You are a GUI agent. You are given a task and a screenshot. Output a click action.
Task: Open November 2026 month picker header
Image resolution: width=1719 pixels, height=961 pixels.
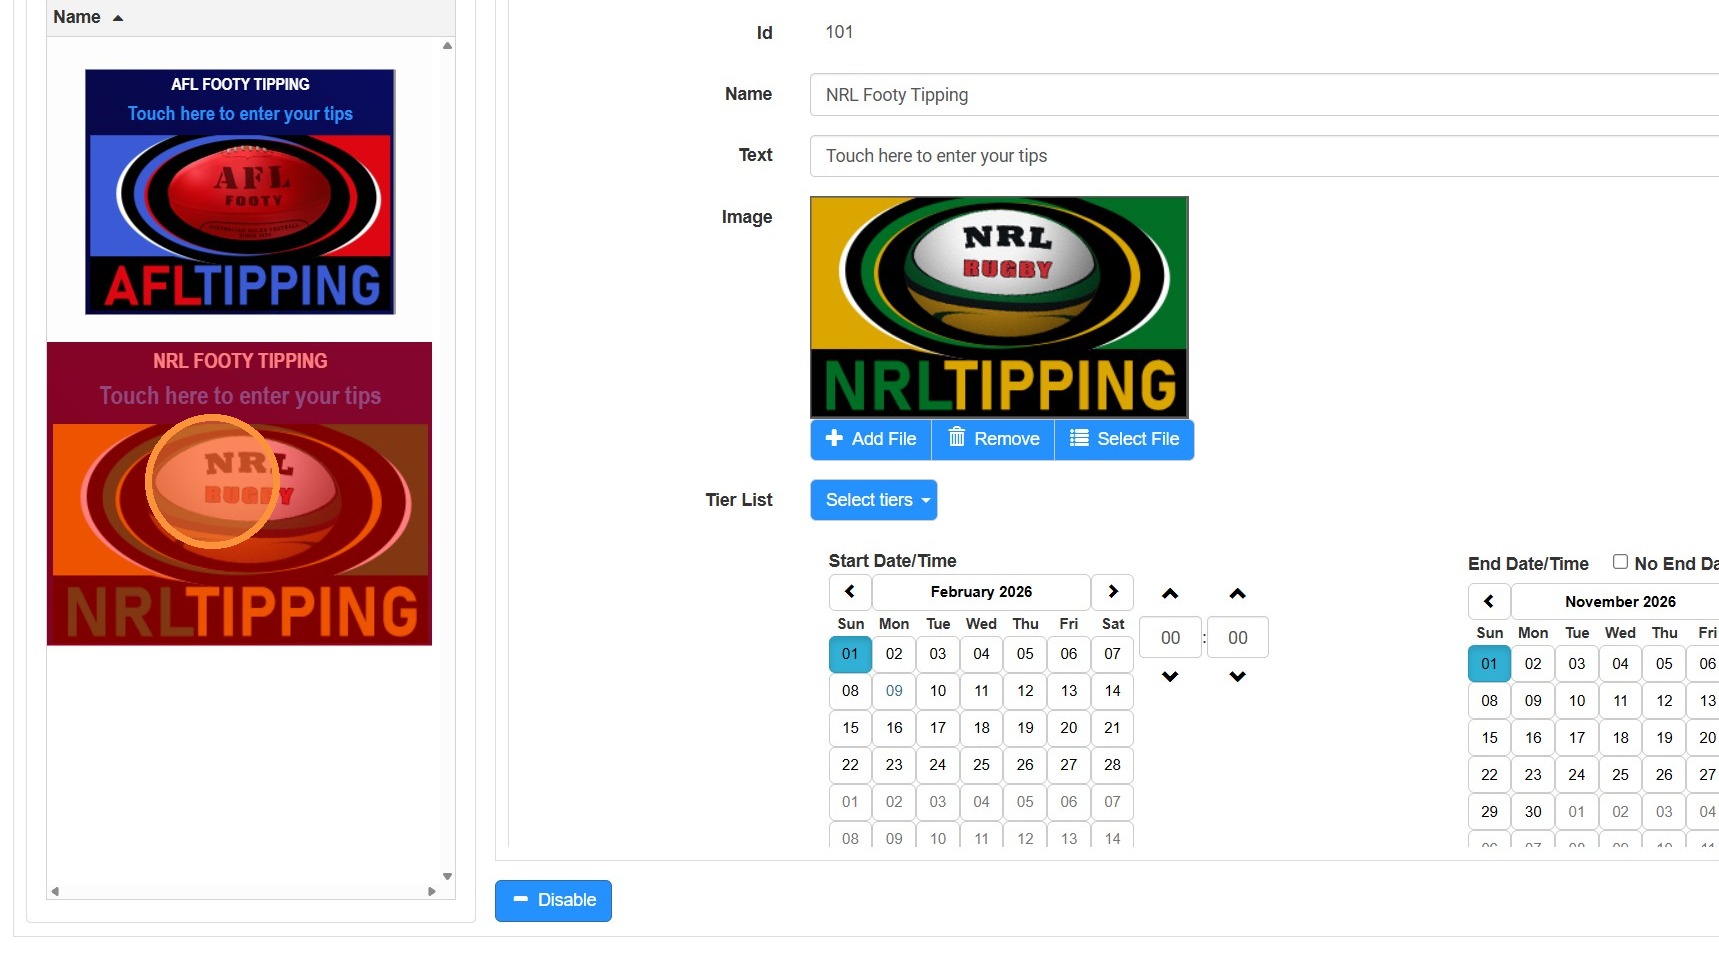[1620, 602]
